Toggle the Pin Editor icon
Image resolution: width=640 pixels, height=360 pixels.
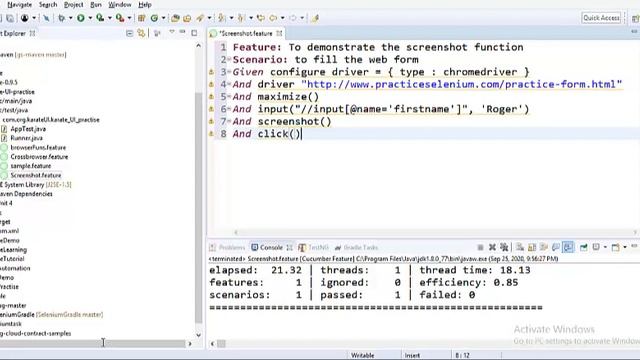click(x=315, y=18)
